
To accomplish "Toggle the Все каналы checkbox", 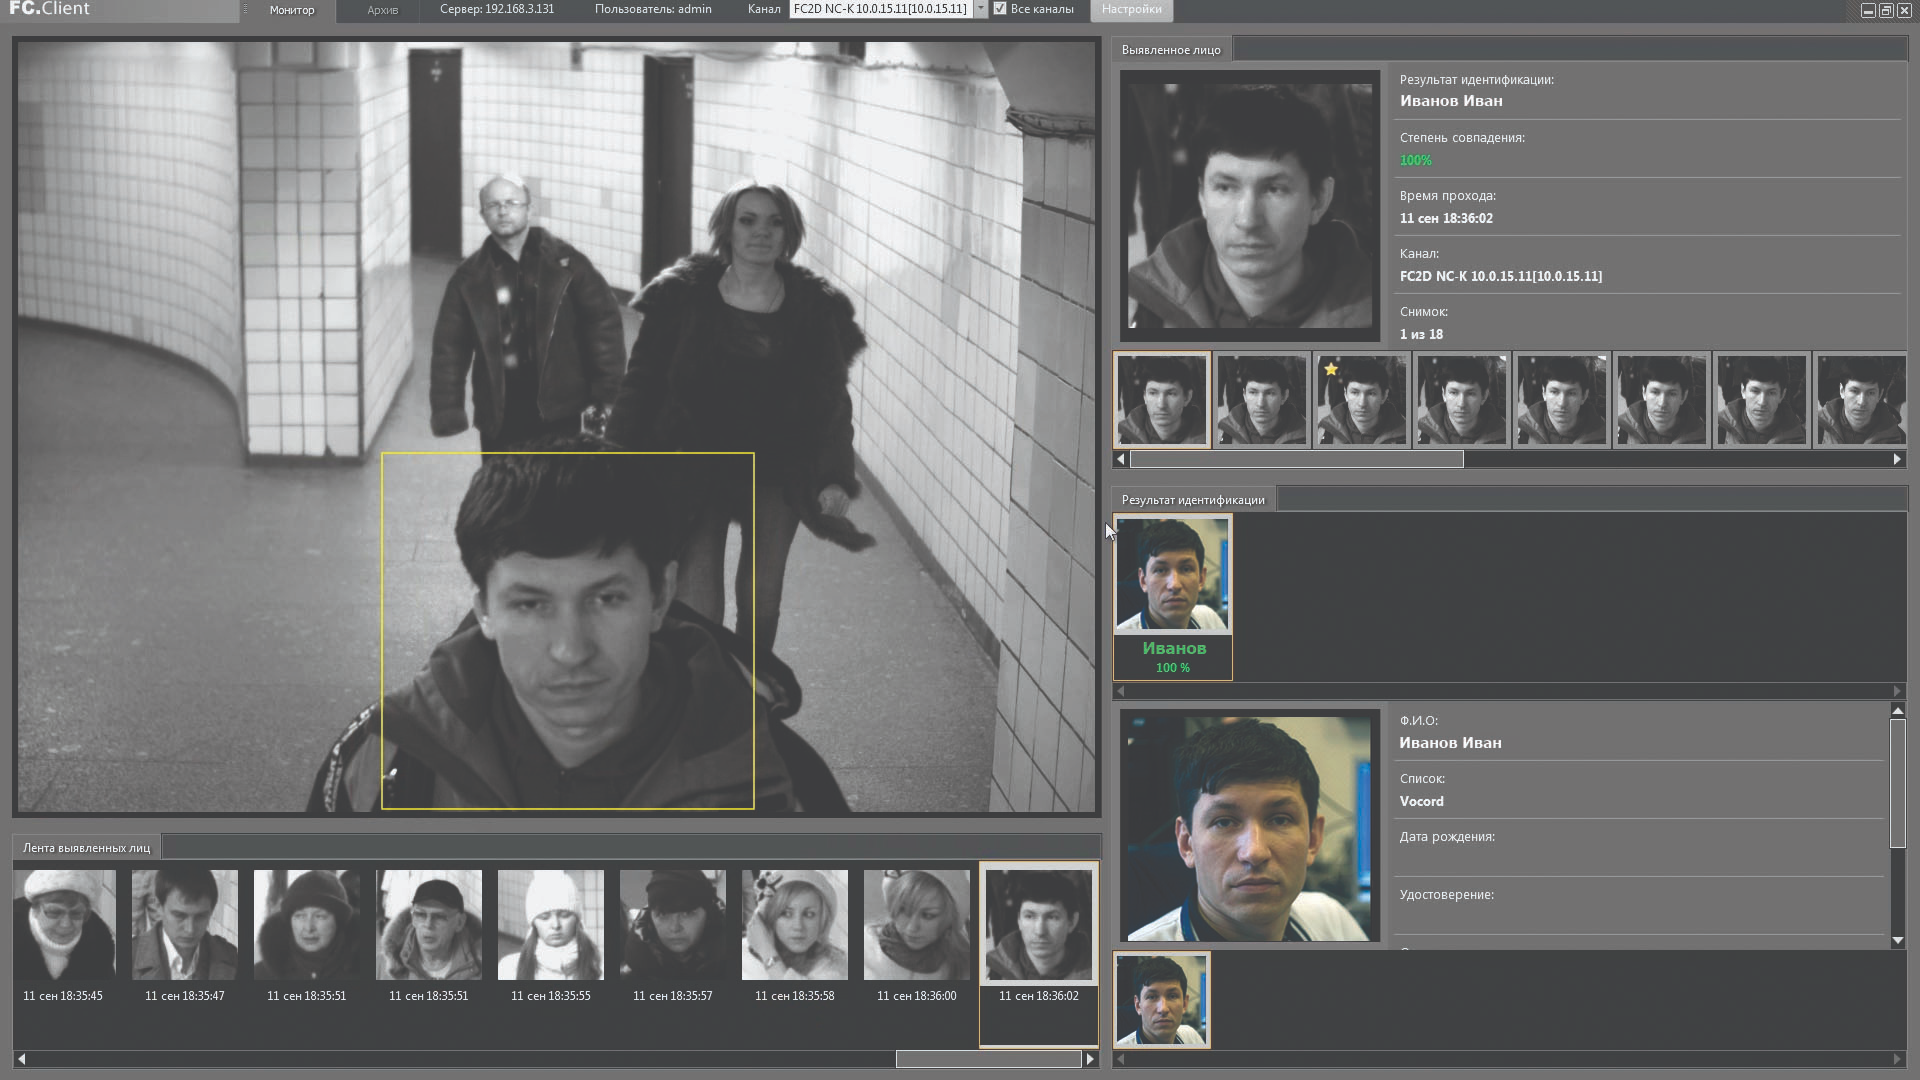I will point(1000,9).
